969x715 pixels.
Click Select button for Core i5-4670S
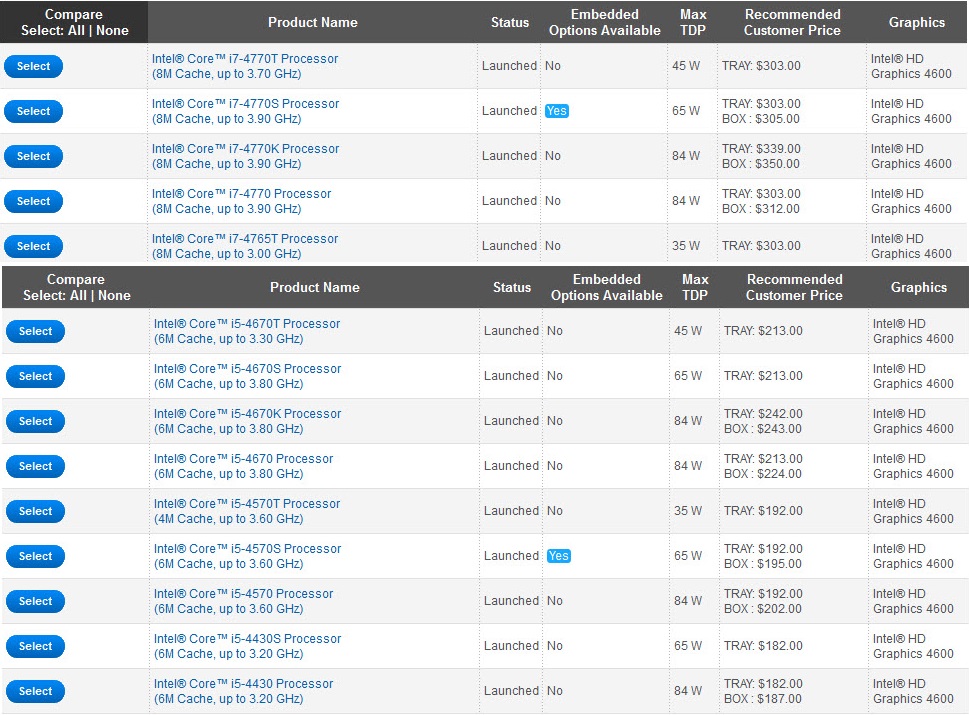pyautogui.click(x=35, y=376)
